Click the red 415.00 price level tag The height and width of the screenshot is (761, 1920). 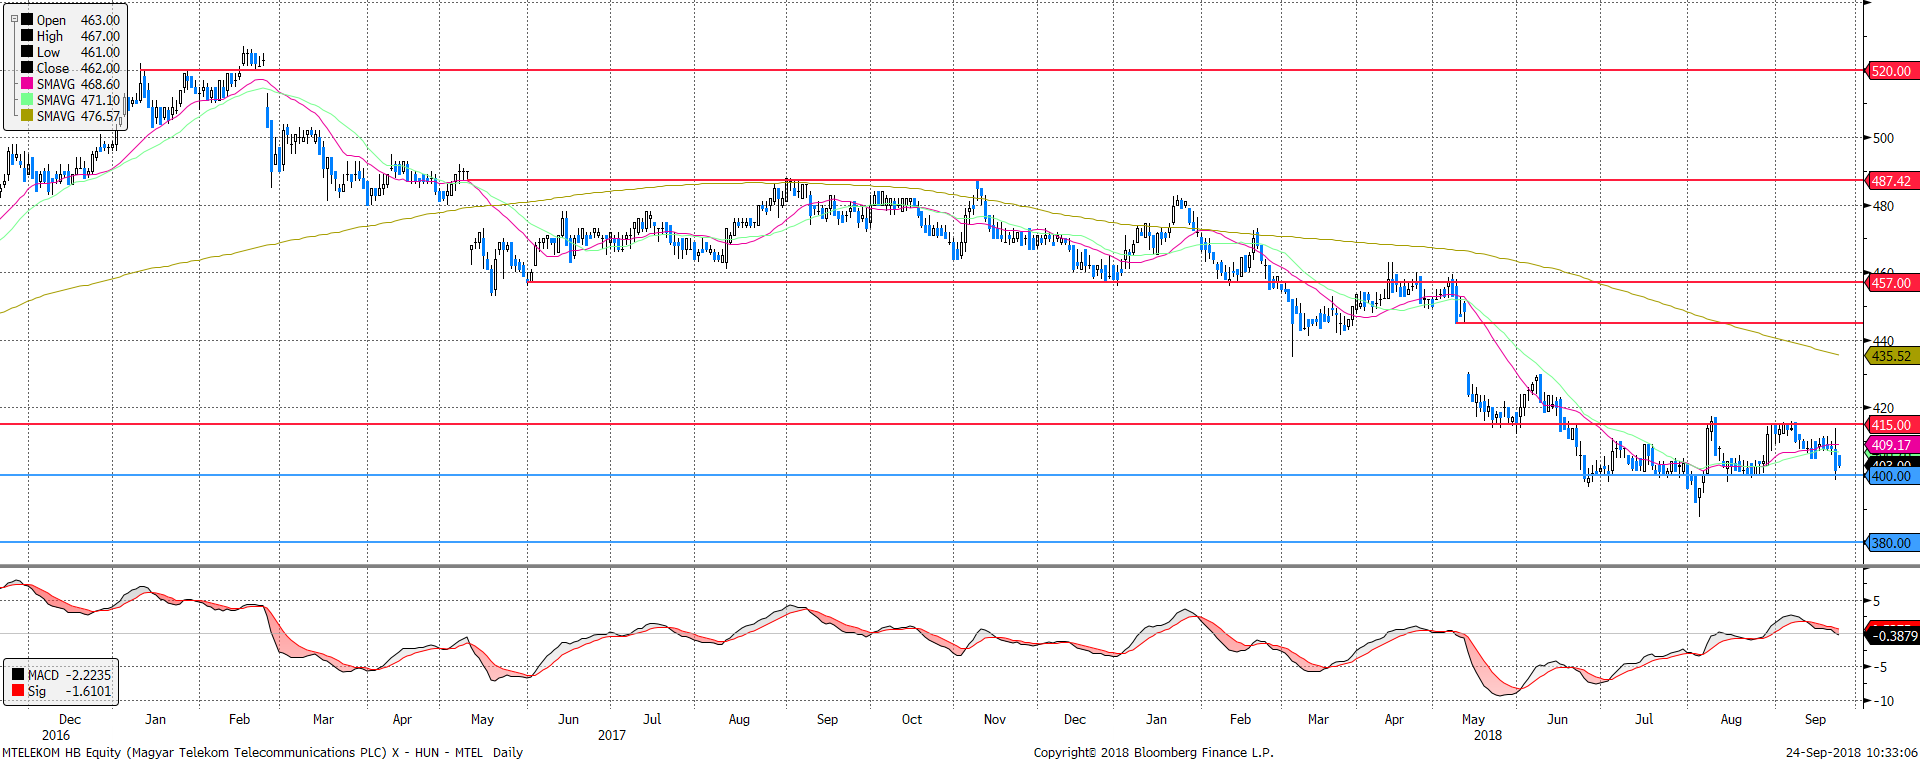click(1891, 425)
